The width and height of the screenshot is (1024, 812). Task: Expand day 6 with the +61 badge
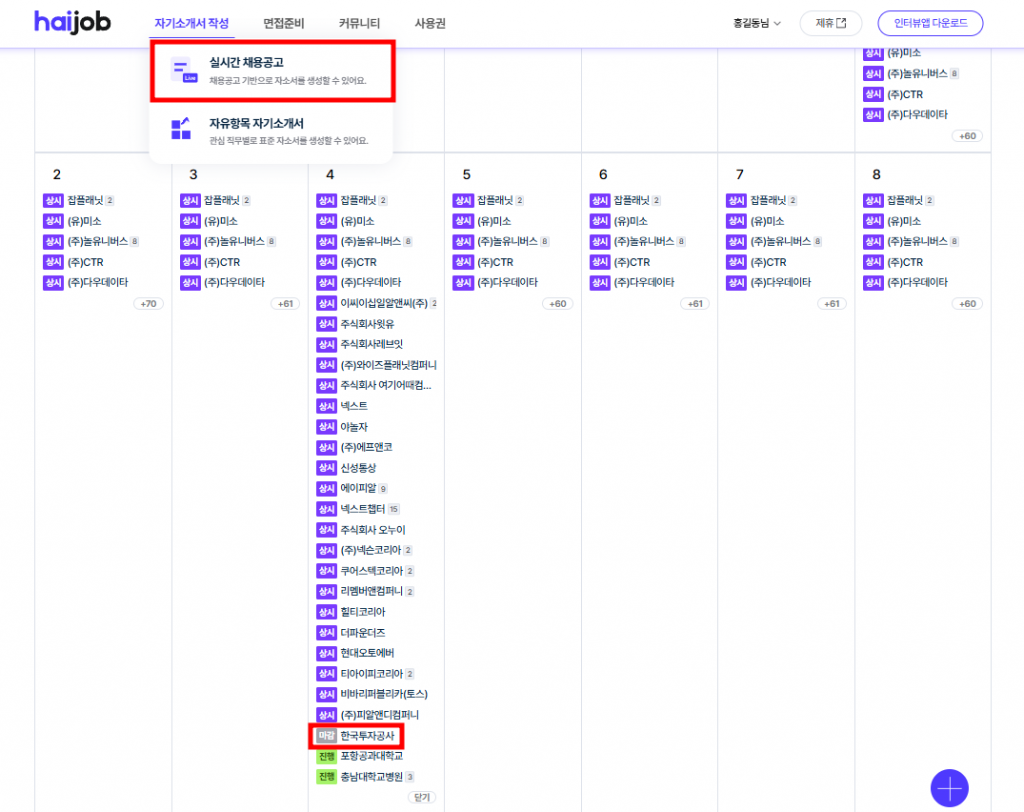695,304
